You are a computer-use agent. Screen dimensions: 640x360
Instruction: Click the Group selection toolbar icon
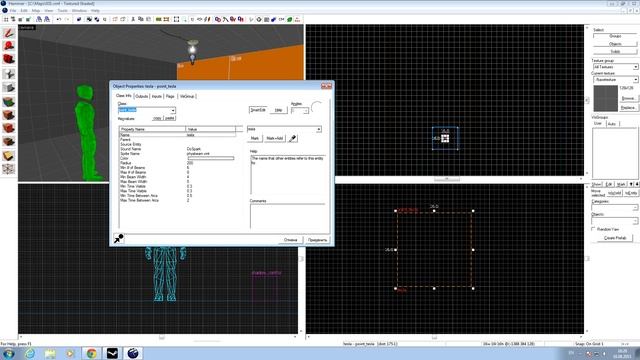pyautogui.click(x=89, y=19)
